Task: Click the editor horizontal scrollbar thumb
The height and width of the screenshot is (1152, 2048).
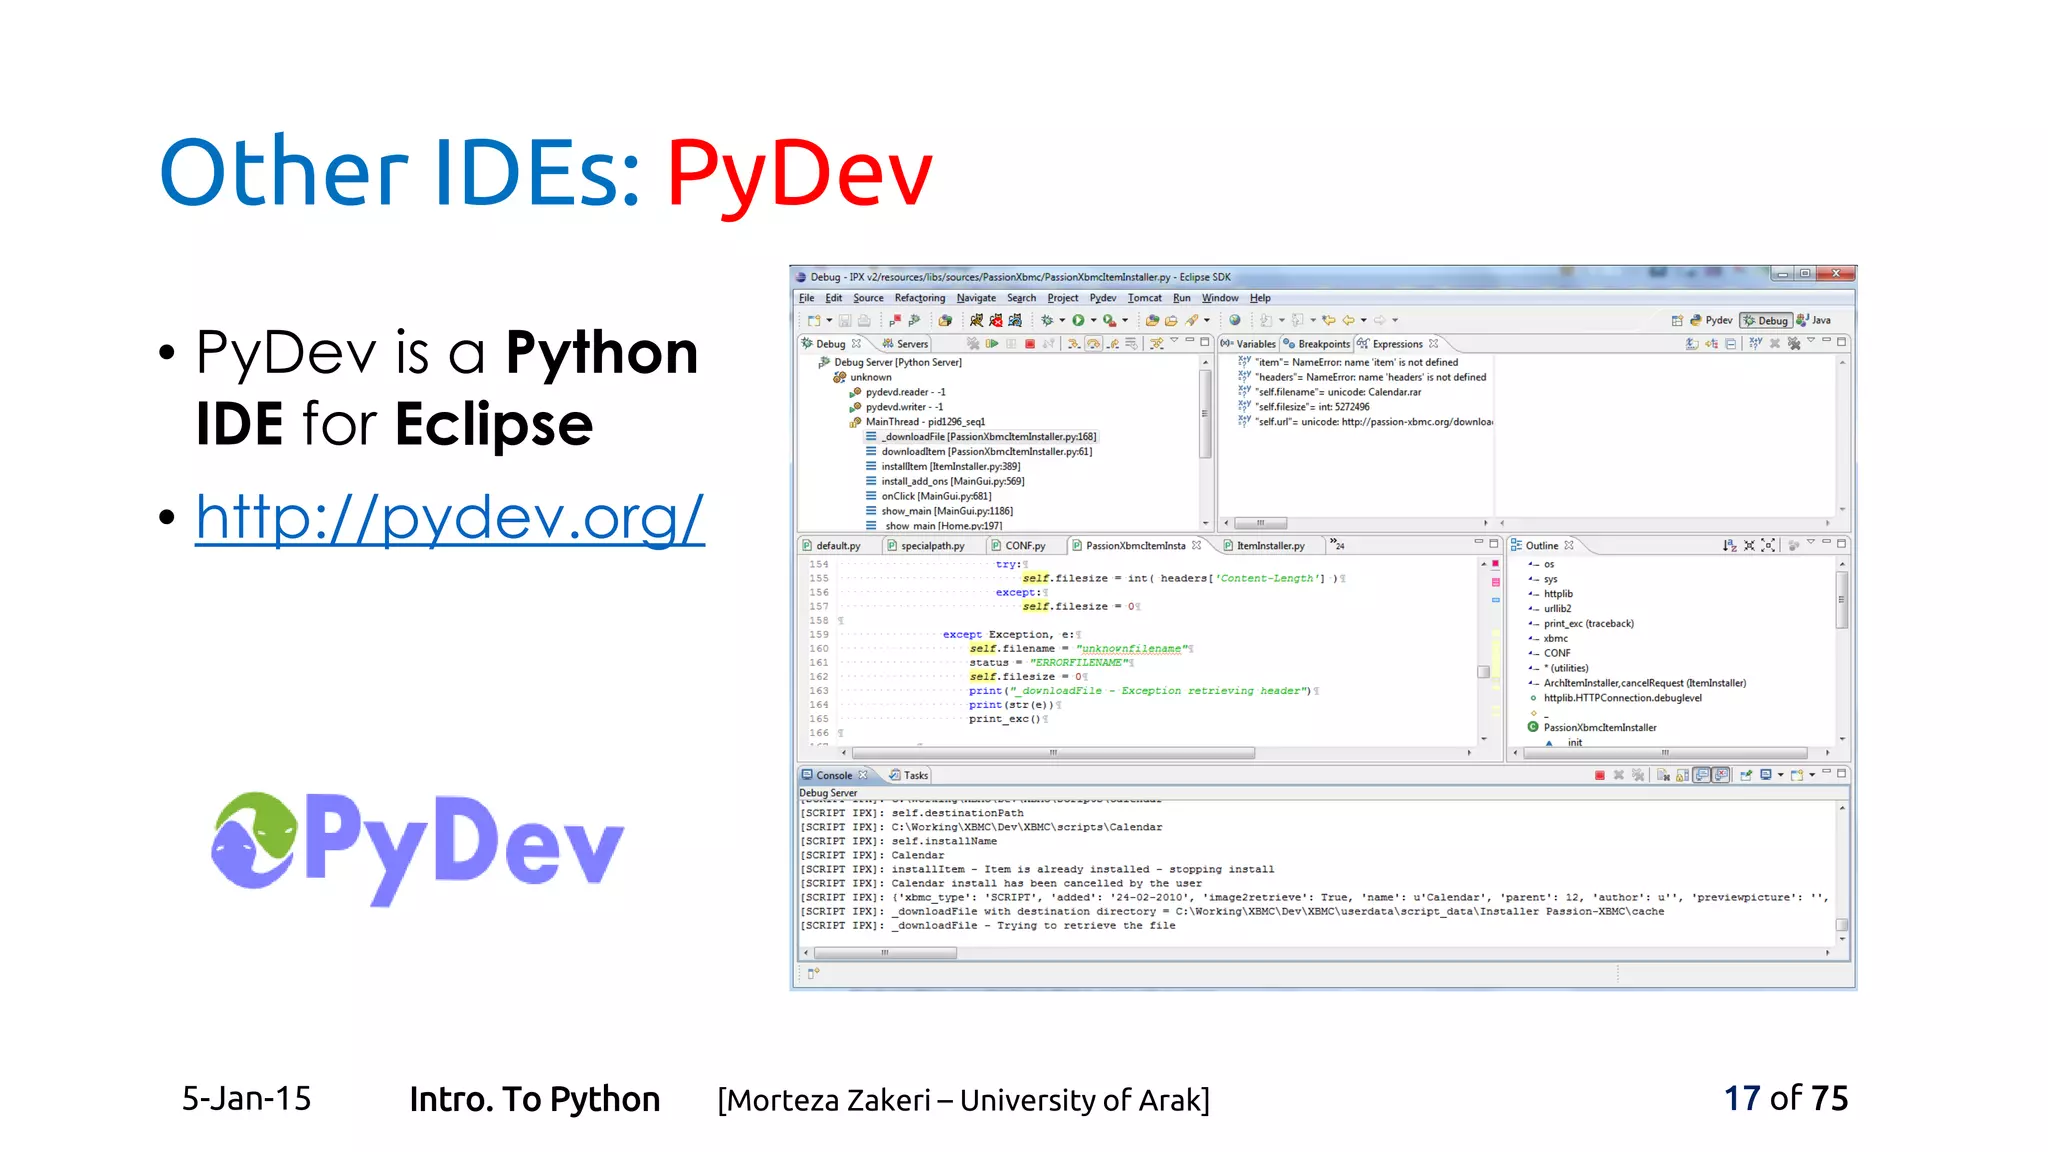Action: coord(1052,753)
